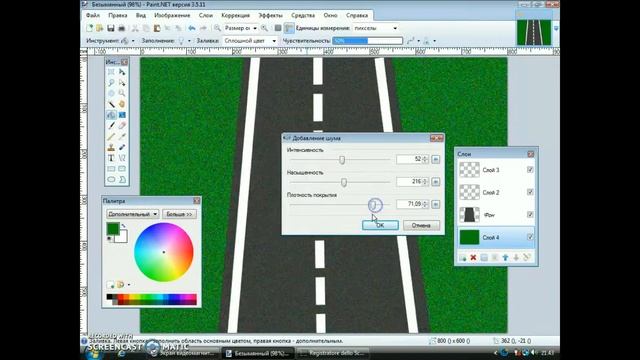Click the Redo arrow icon in toolbar

click(x=203, y=28)
